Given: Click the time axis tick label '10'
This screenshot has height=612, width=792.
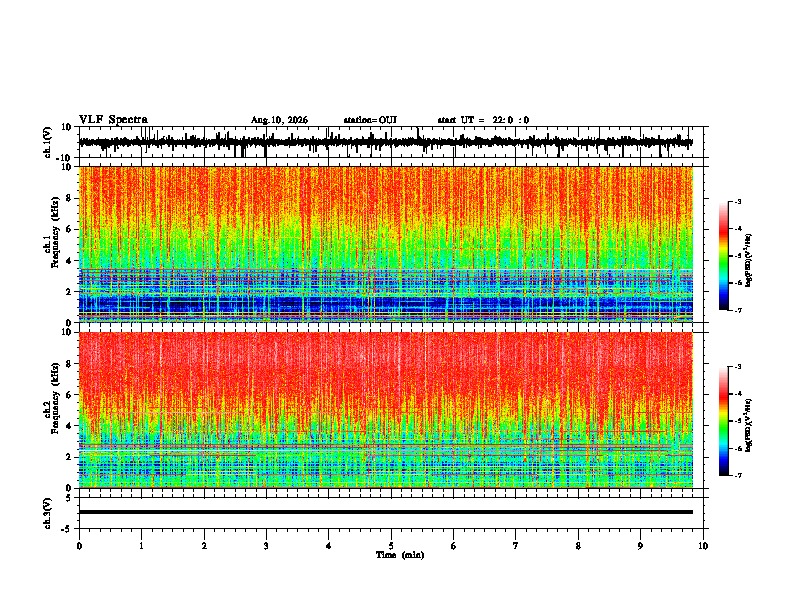Looking at the screenshot, I should [703, 546].
